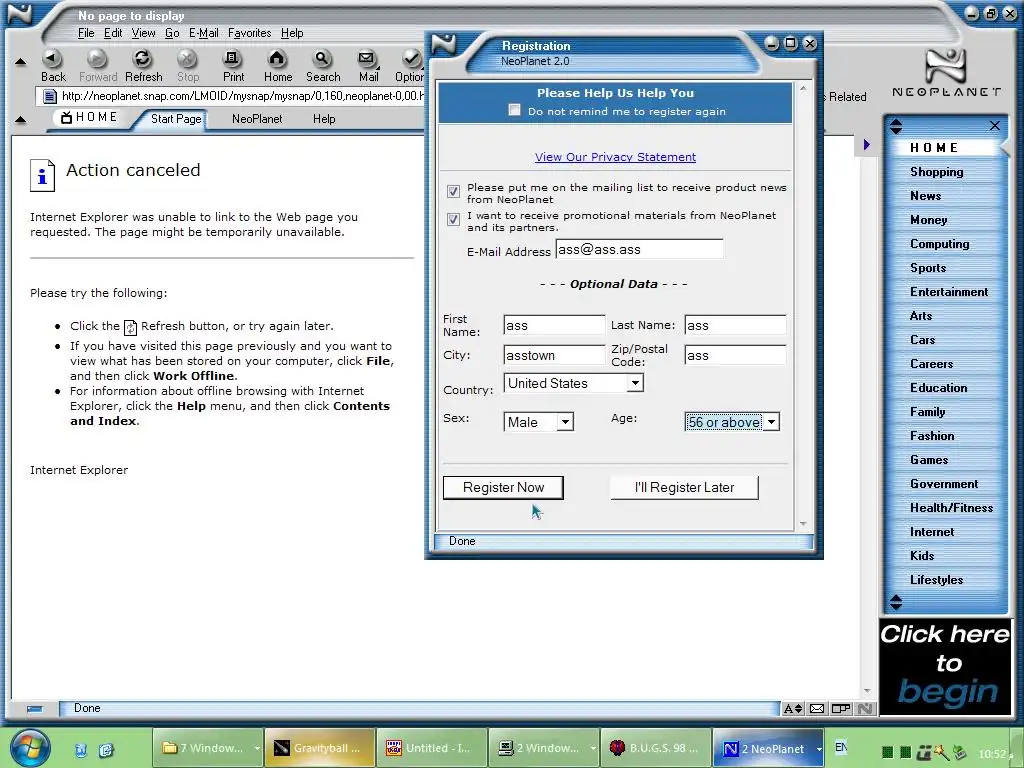Click the blue arrow expander beside the sidebar

click(867, 144)
